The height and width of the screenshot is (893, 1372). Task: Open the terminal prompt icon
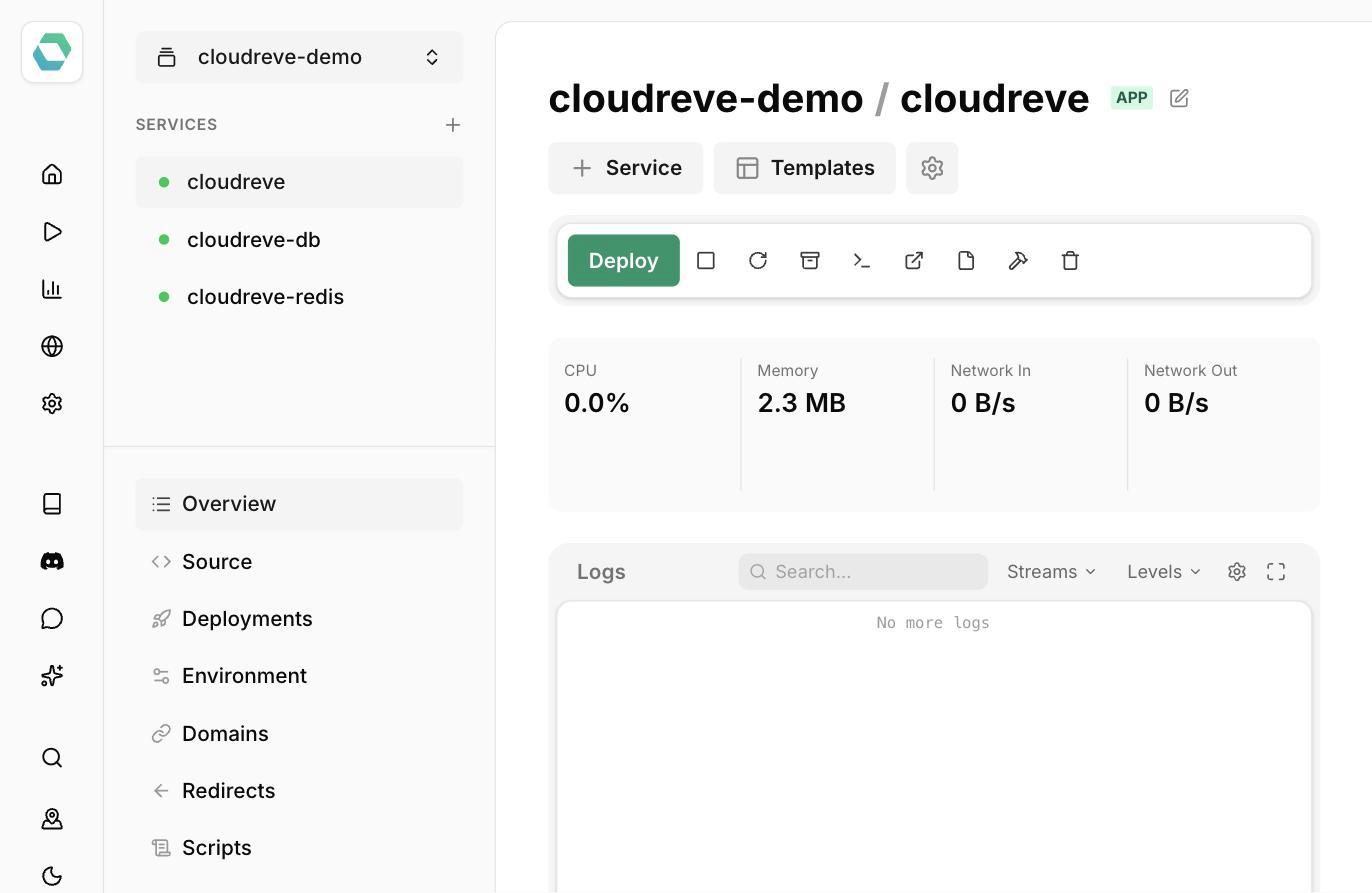pyautogui.click(x=862, y=261)
